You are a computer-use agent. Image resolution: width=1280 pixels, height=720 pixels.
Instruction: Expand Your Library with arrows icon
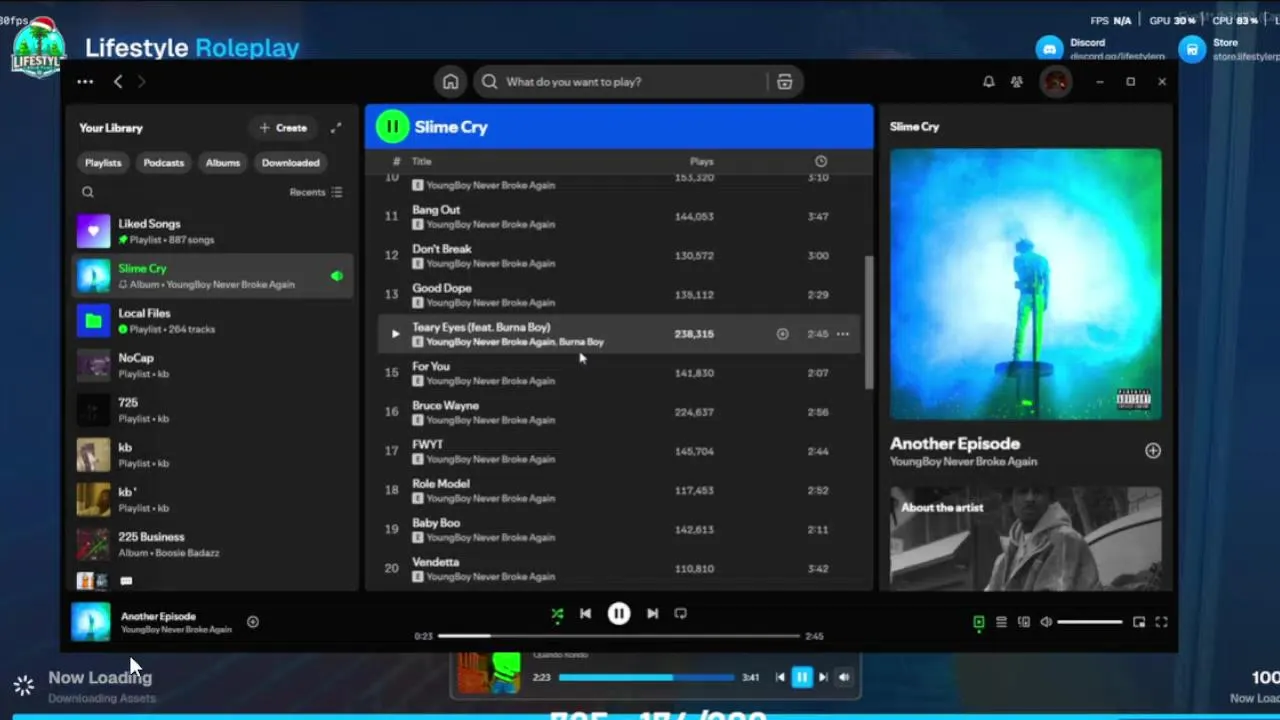coord(336,128)
